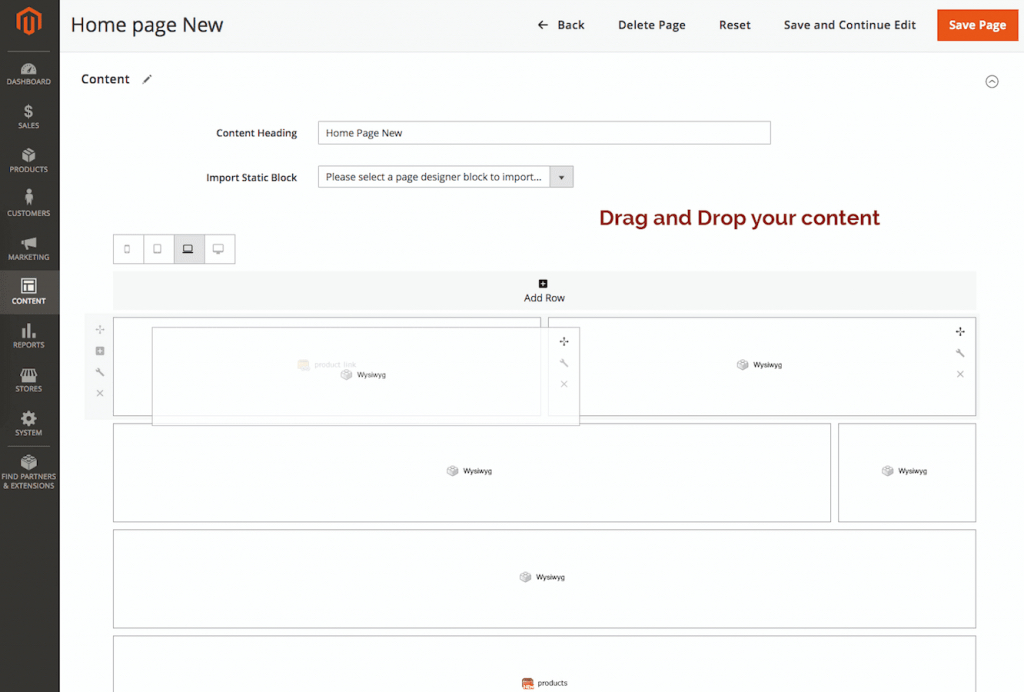Open the Sales menu in sidebar

(29, 117)
